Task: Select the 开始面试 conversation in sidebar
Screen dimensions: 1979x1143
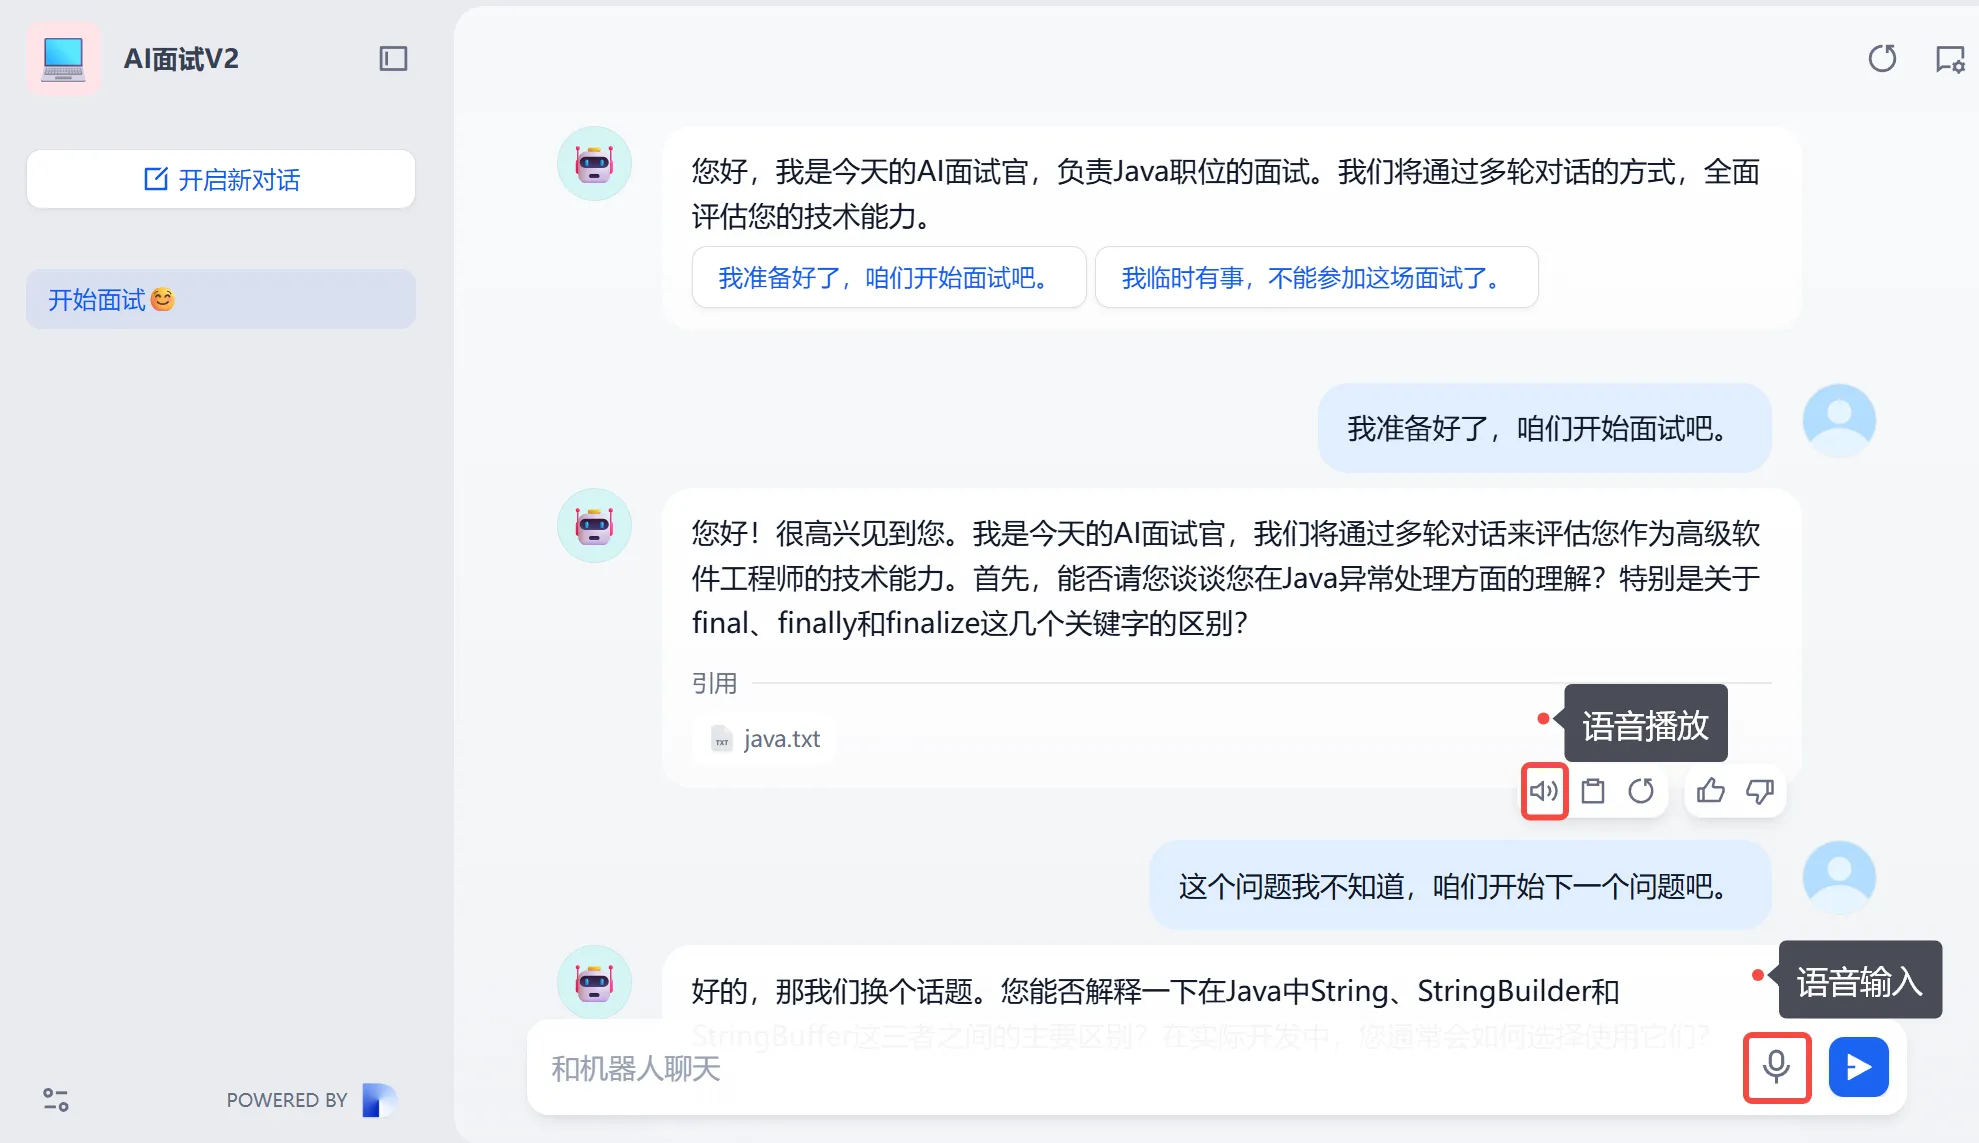Action: tap(221, 299)
